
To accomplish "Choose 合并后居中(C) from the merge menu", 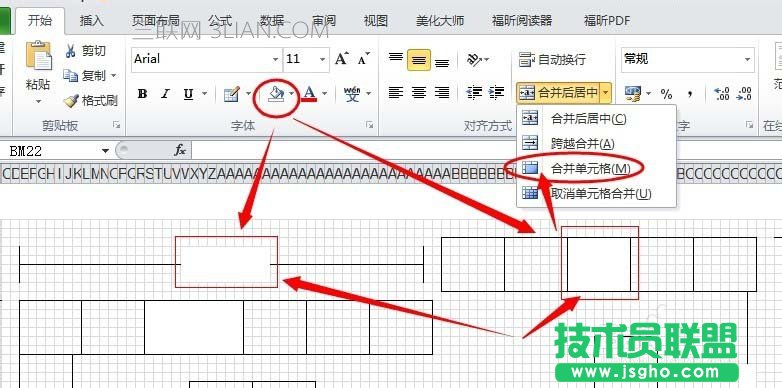I will pos(596,119).
